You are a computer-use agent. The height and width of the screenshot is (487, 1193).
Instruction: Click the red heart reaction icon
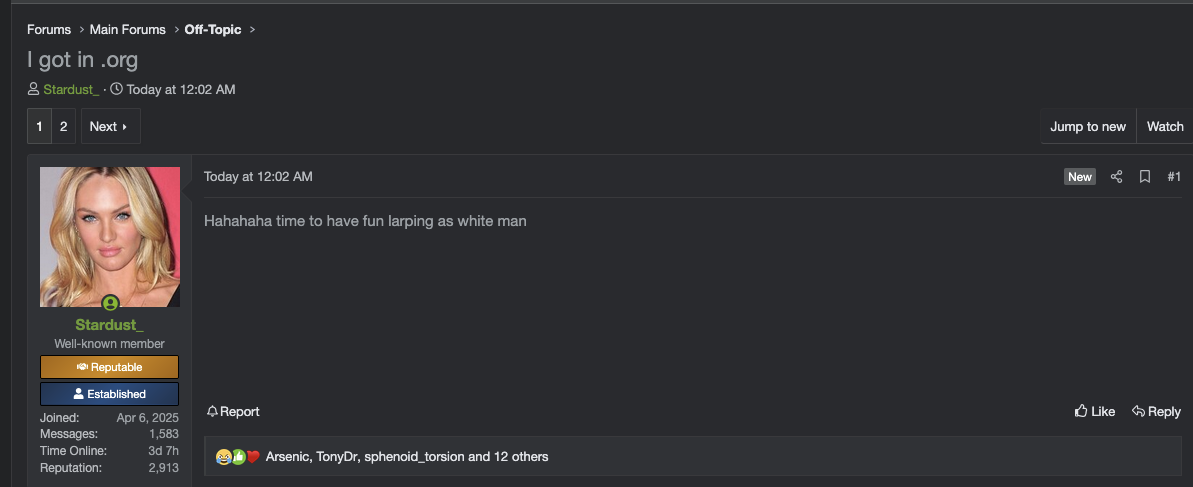pyautogui.click(x=253, y=457)
